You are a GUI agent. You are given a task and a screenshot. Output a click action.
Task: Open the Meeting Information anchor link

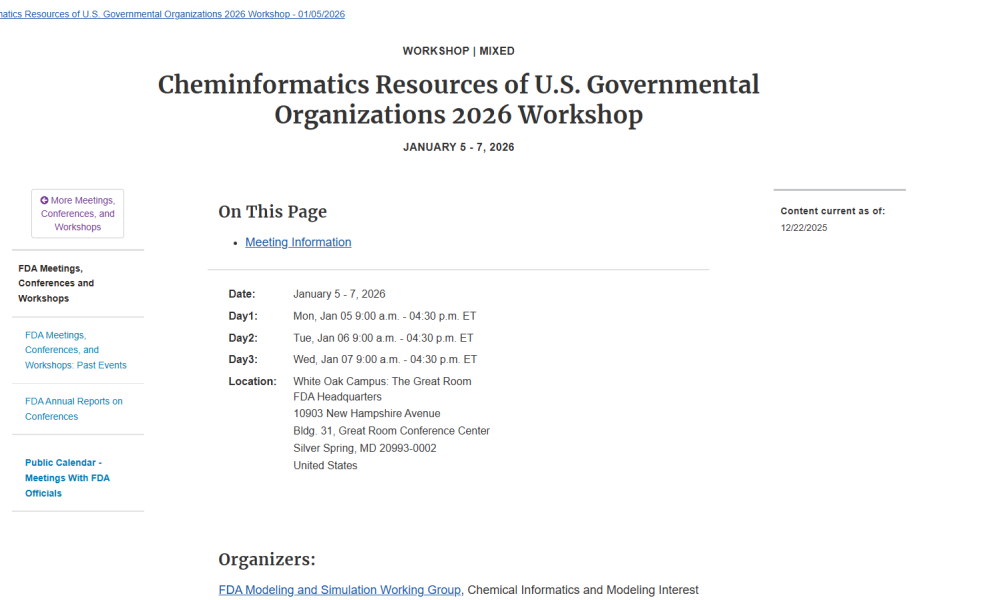point(298,242)
